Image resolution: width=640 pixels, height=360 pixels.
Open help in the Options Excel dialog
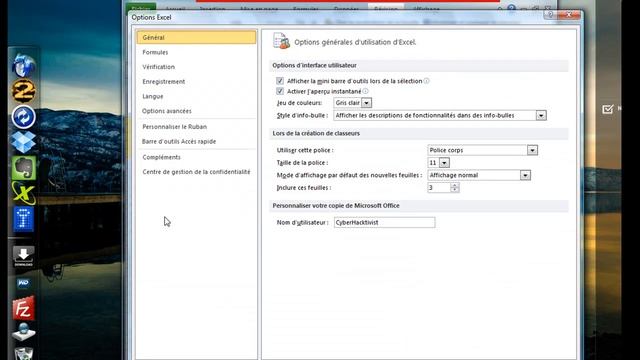click(551, 14)
